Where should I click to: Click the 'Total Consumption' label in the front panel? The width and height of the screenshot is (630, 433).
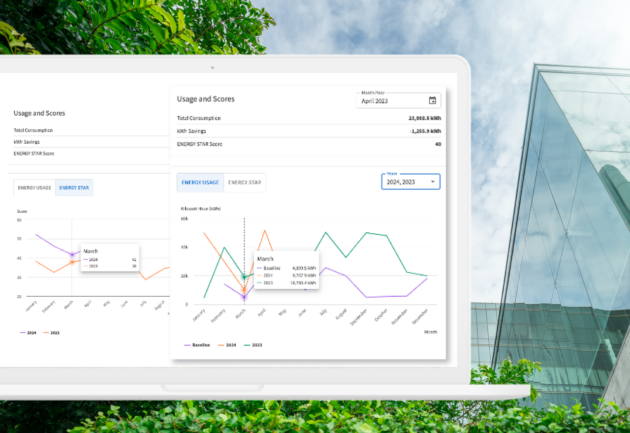coord(199,118)
